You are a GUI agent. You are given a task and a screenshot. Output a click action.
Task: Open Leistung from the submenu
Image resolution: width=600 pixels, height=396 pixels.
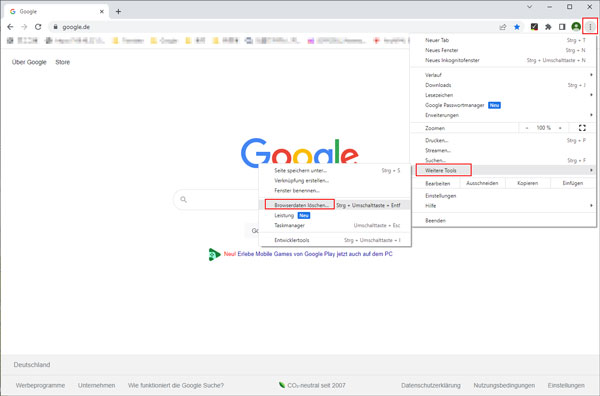[x=335, y=215]
